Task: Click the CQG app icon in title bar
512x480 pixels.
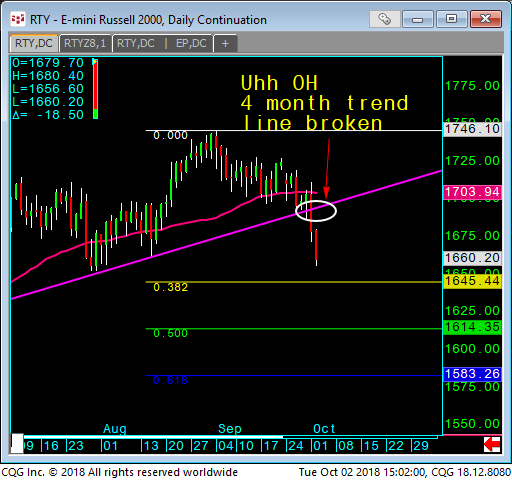Action: pyautogui.click(x=18, y=19)
